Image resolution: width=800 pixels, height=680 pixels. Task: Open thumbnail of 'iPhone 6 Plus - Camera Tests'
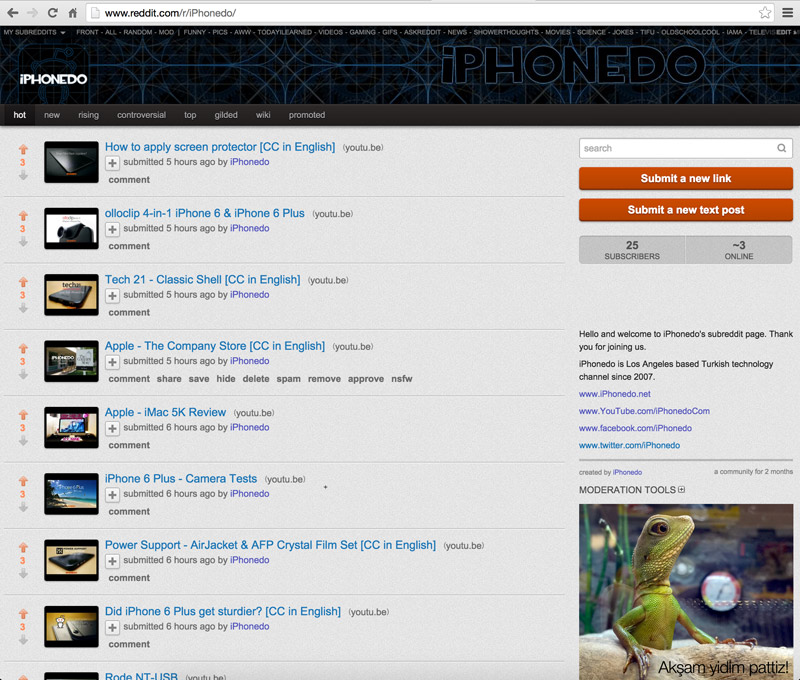coord(71,494)
